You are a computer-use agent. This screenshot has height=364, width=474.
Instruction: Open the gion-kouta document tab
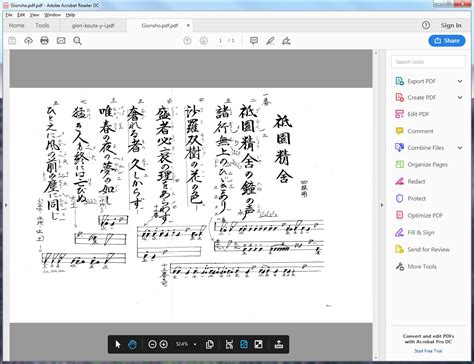(93, 25)
